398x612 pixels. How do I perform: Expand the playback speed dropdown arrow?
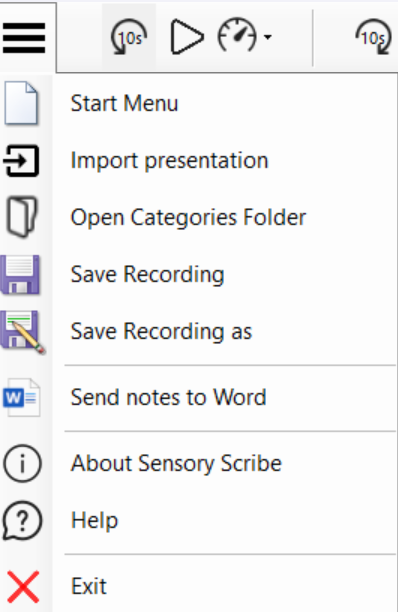pyautogui.click(x=268, y=37)
